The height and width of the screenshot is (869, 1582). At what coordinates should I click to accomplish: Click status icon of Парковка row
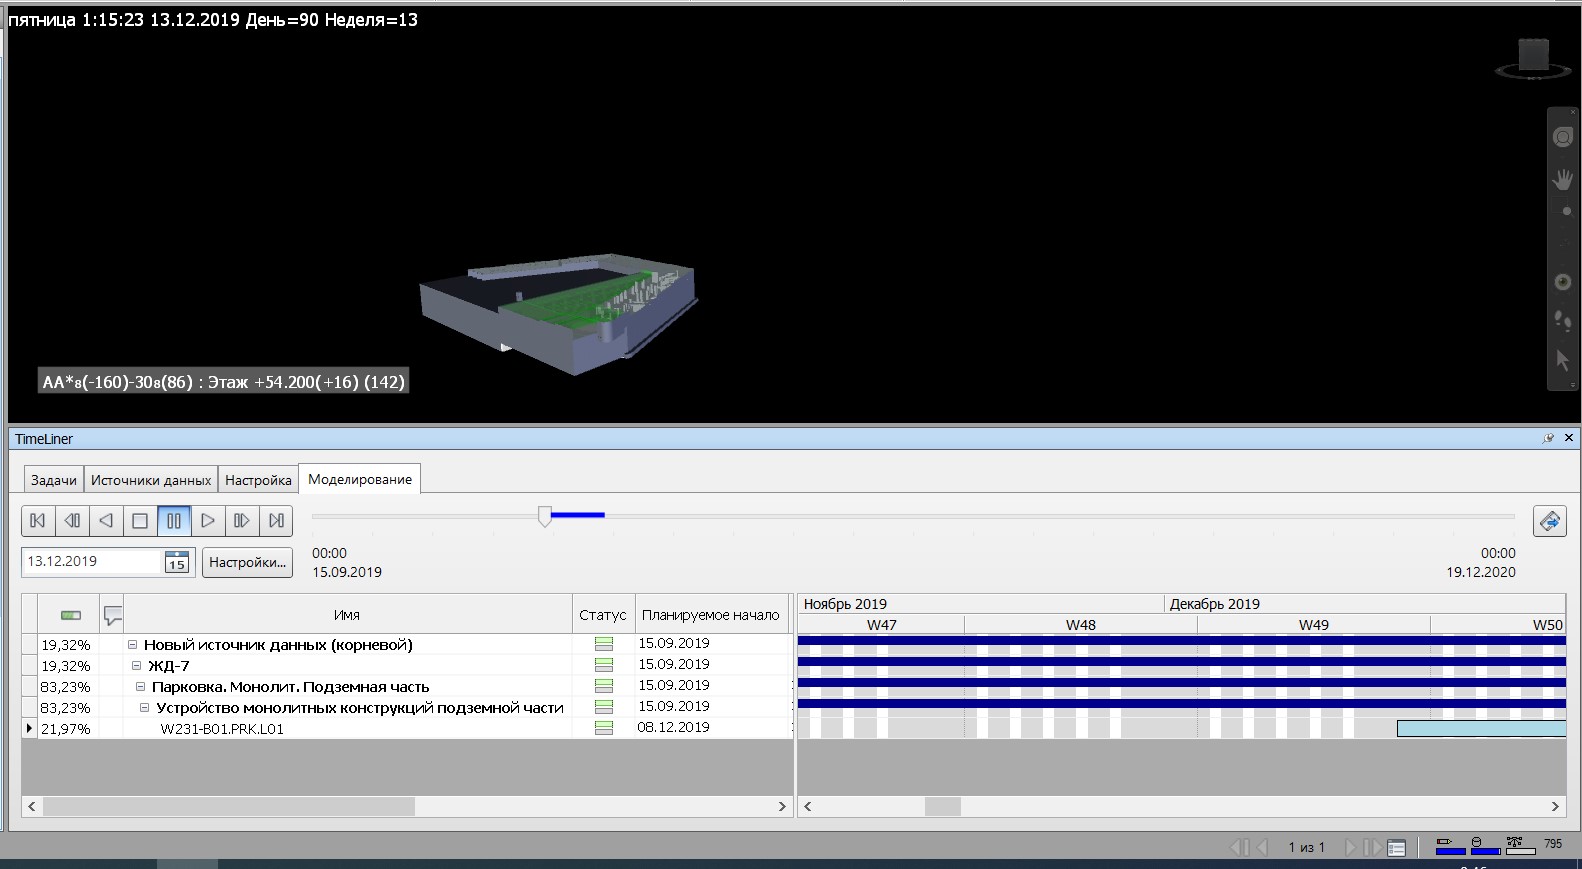tap(603, 686)
